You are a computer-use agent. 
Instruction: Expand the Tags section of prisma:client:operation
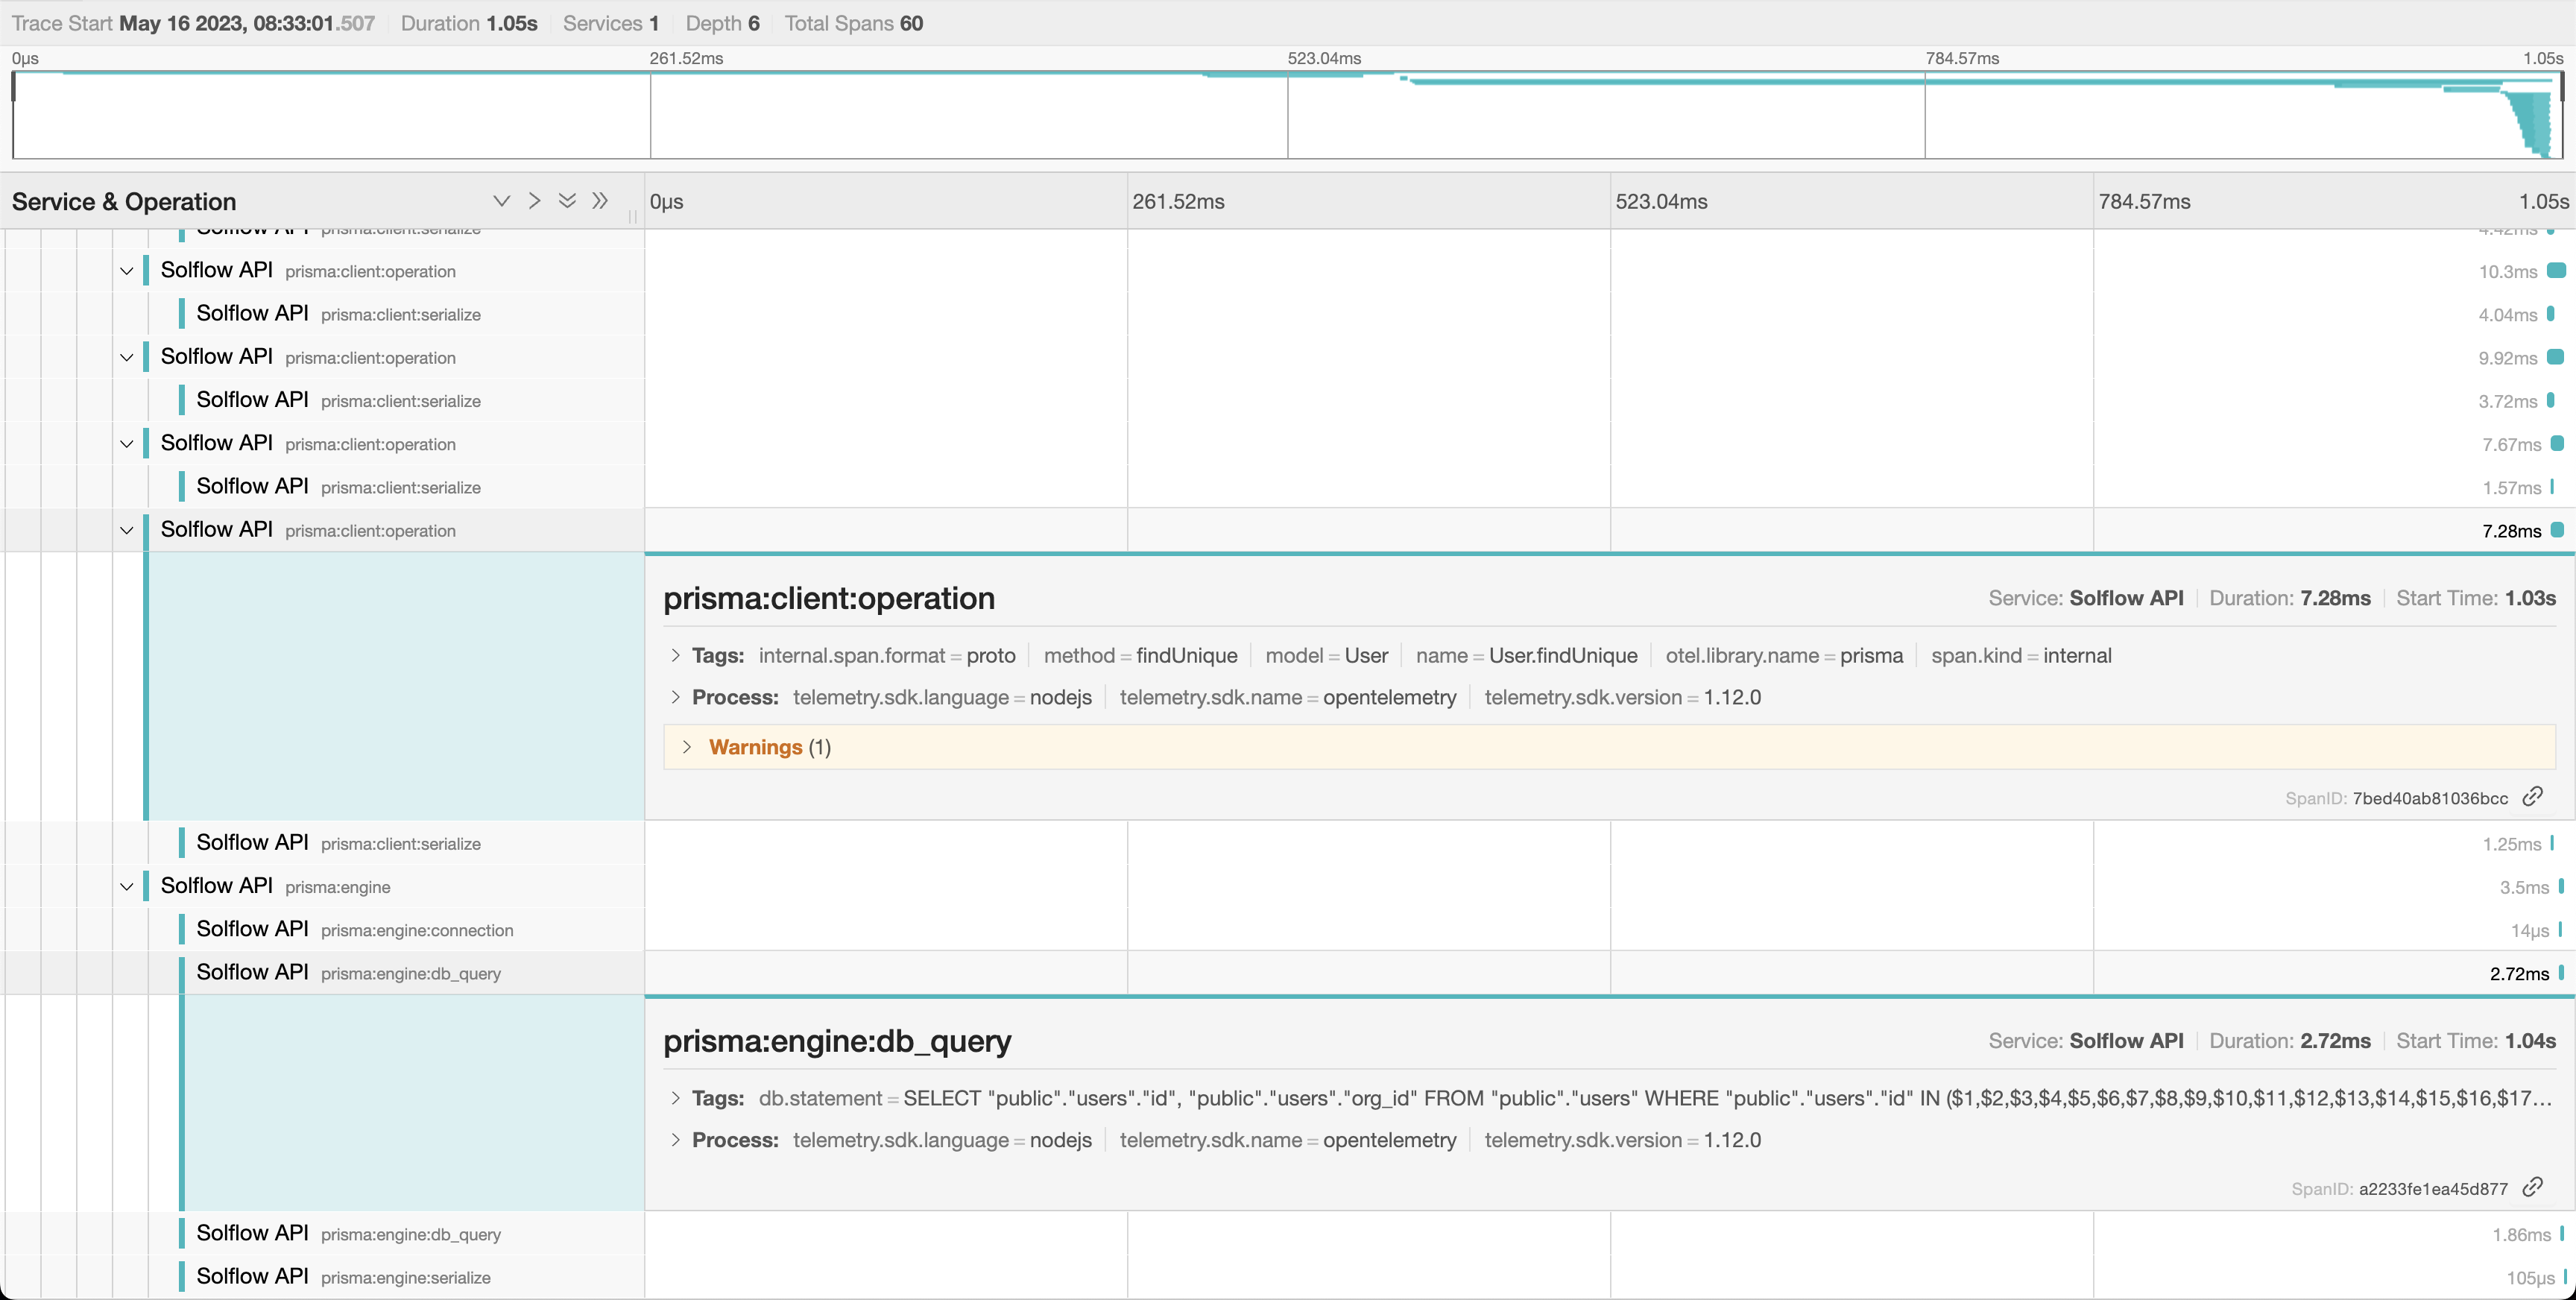tap(675, 655)
